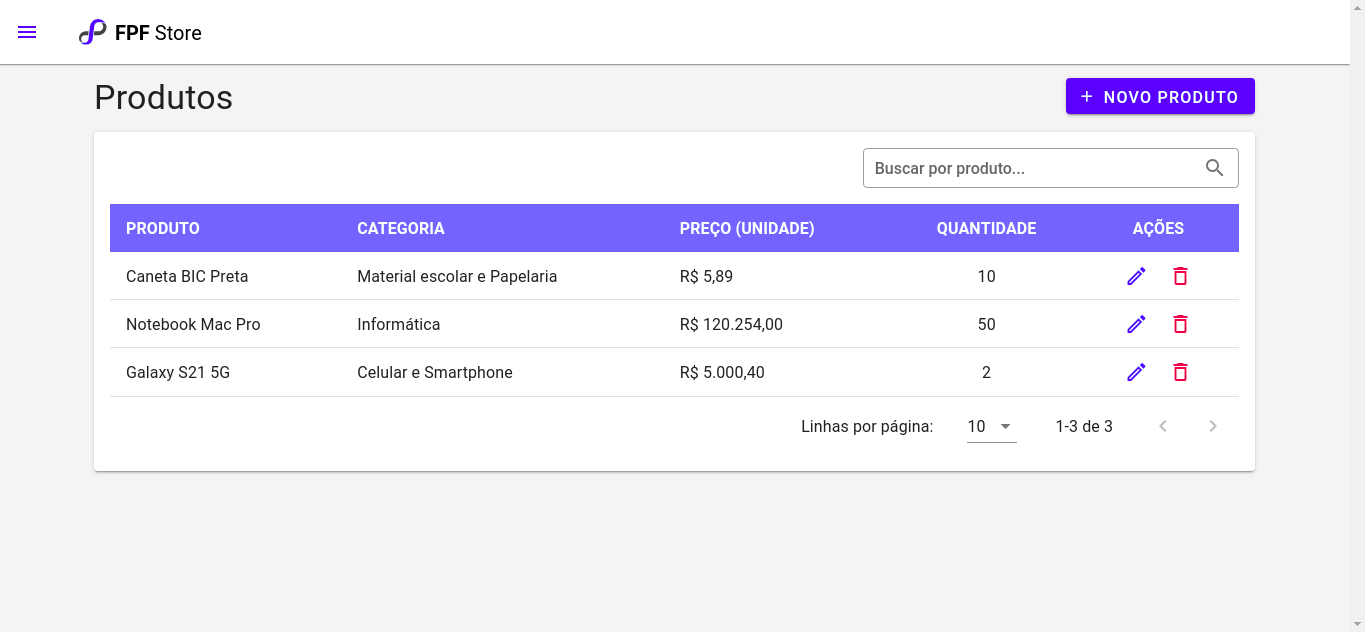
Task: Go to the previous page arrow
Action: [1163, 426]
